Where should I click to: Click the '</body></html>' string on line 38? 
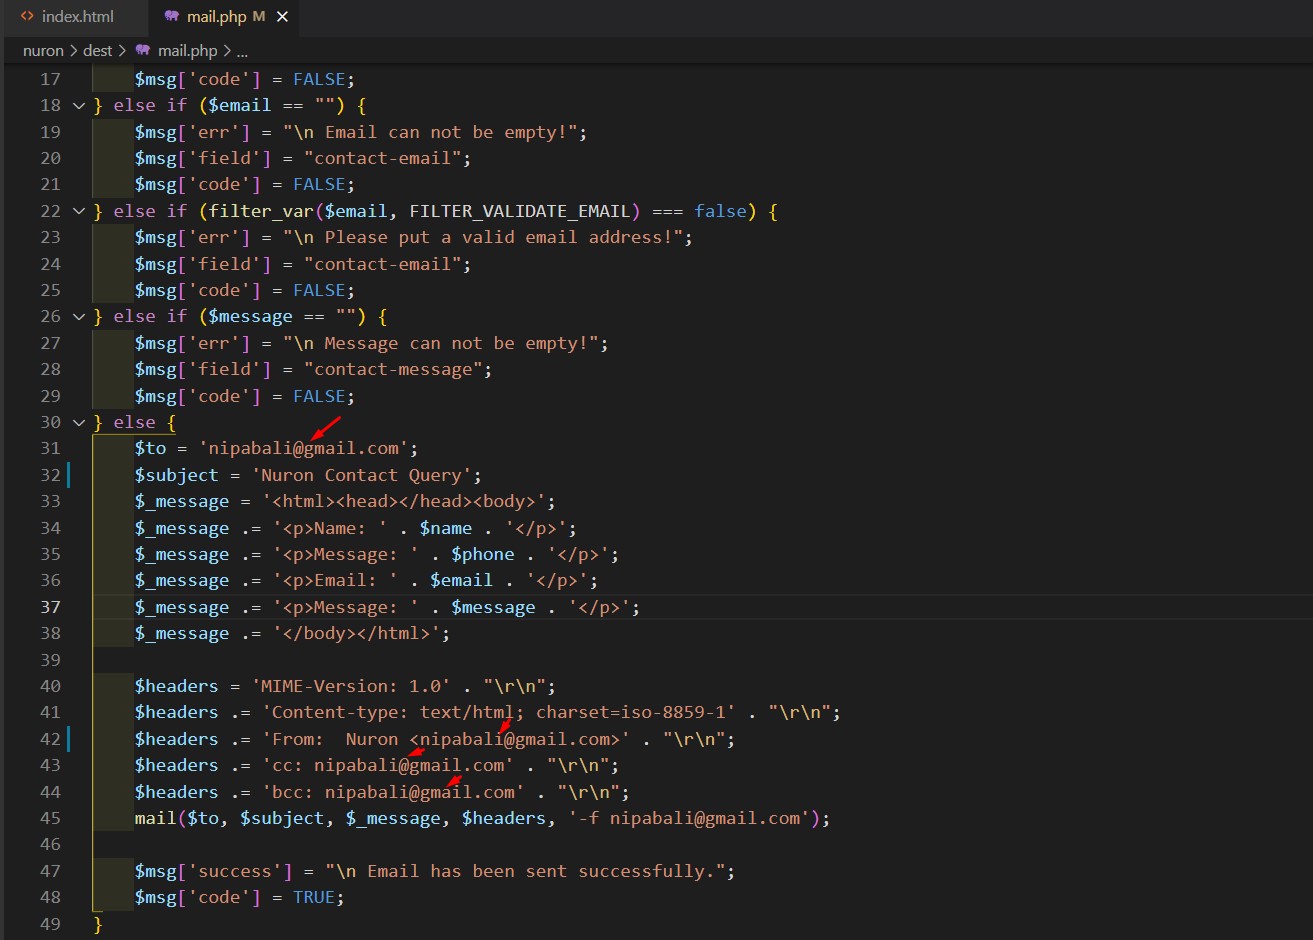356,633
